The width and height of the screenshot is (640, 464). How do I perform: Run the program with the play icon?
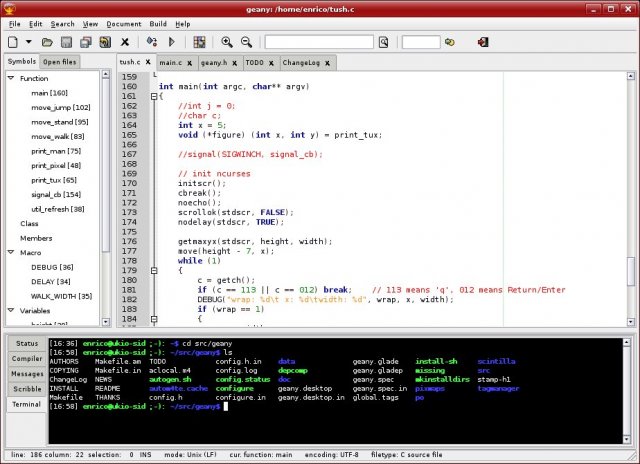click(172, 42)
